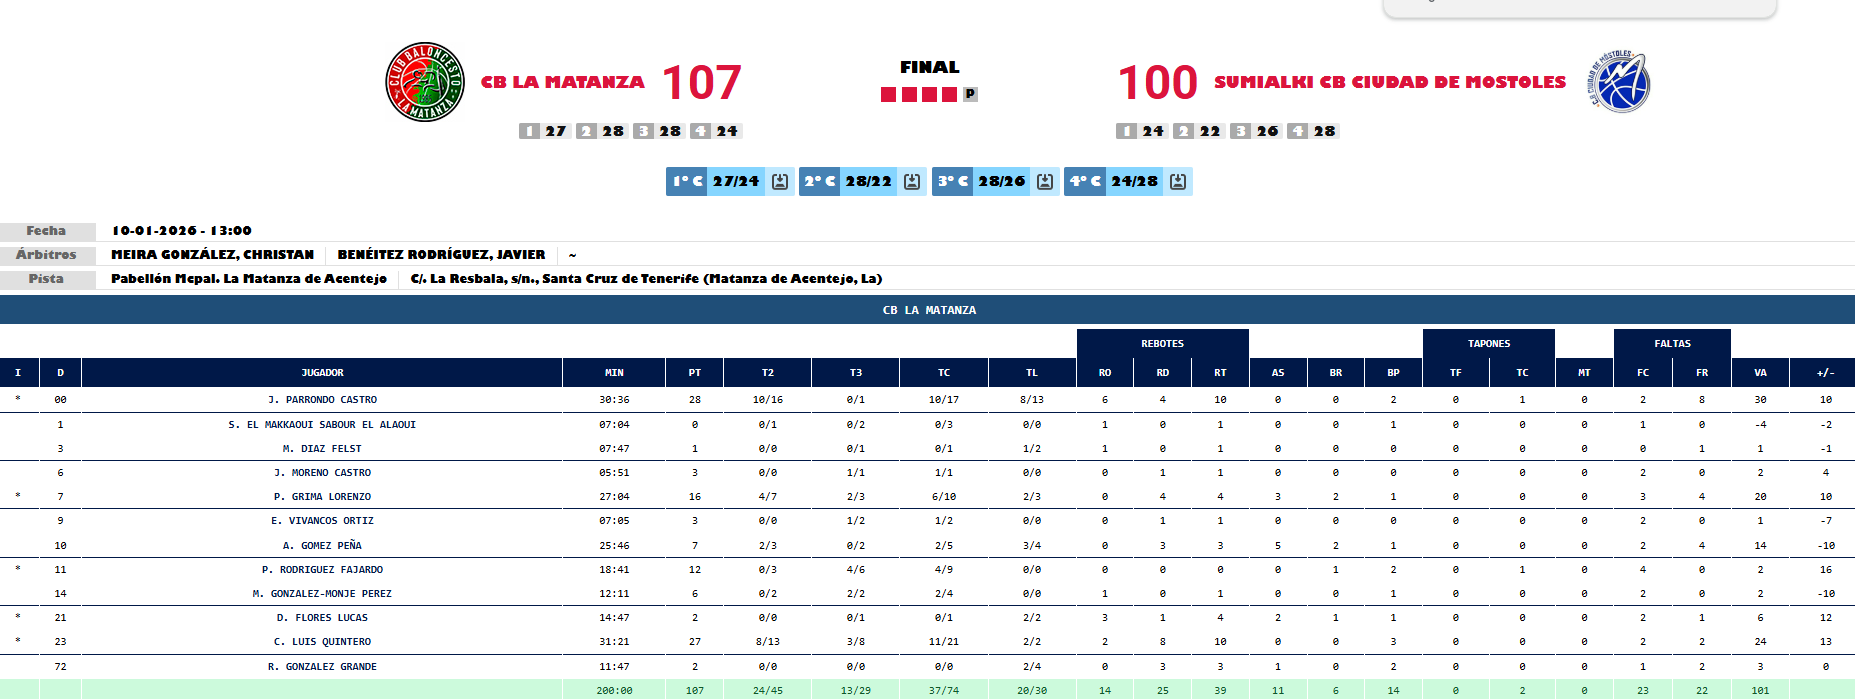Click the JUGADOR column header
Image resolution: width=1855 pixels, height=699 pixels.
point(322,373)
